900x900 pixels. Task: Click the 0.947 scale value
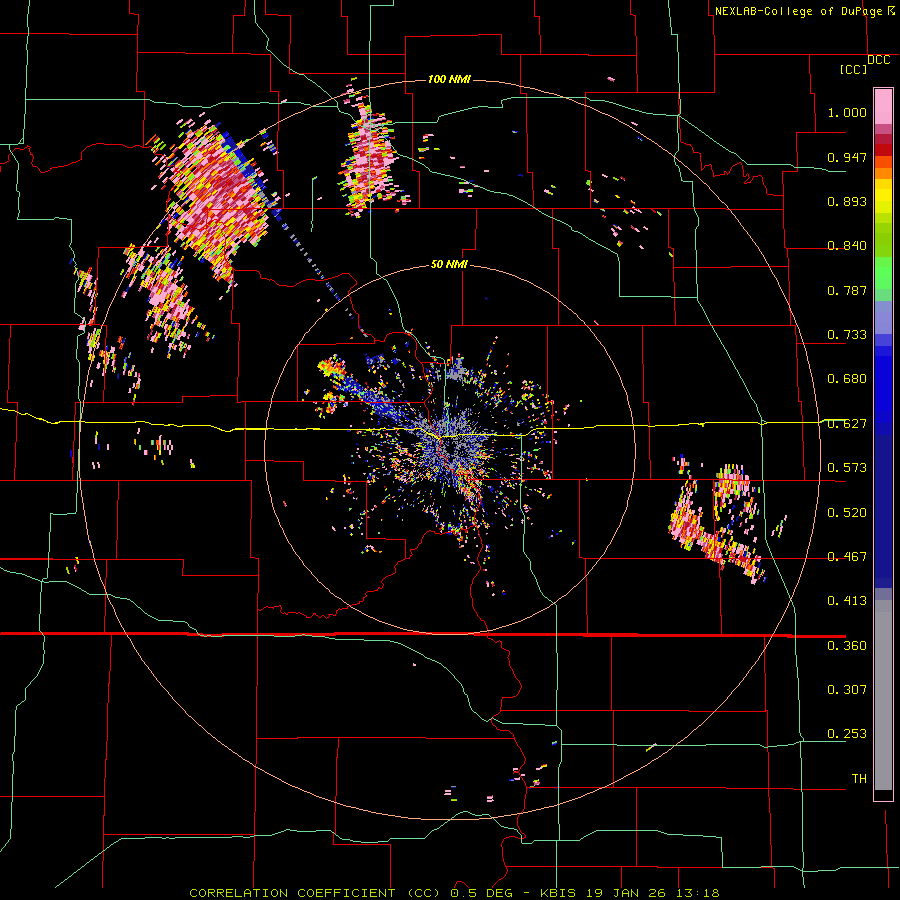(x=847, y=157)
